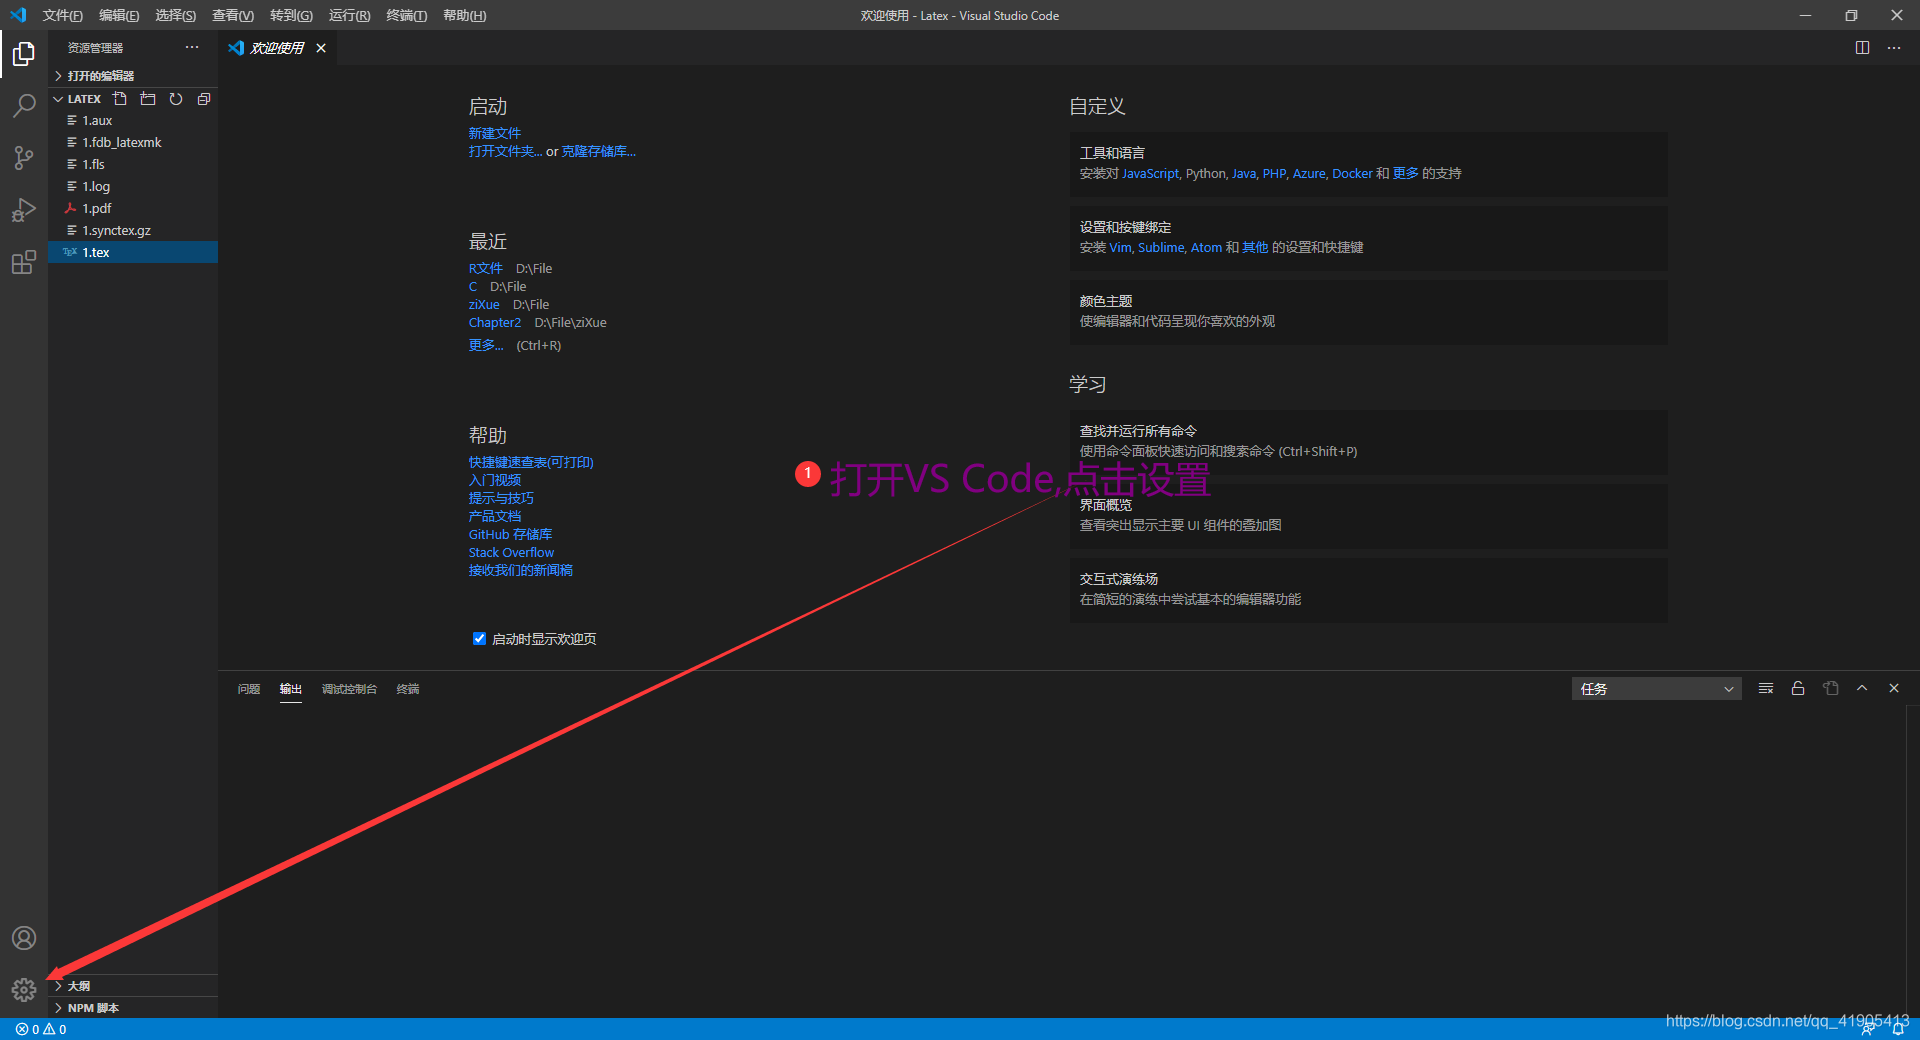Image resolution: width=1920 pixels, height=1040 pixels.
Task: Open the Run and Debug view
Action: [x=24, y=210]
